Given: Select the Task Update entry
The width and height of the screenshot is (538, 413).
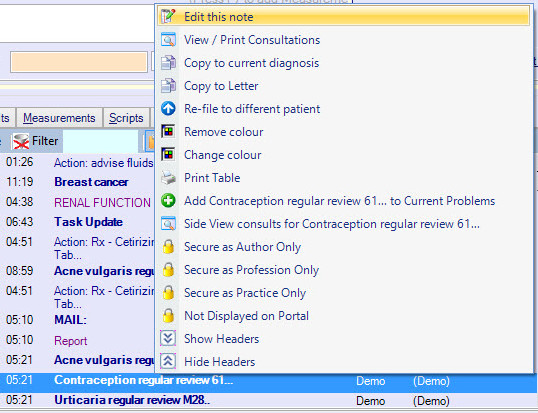Looking at the screenshot, I should click(x=78, y=222).
